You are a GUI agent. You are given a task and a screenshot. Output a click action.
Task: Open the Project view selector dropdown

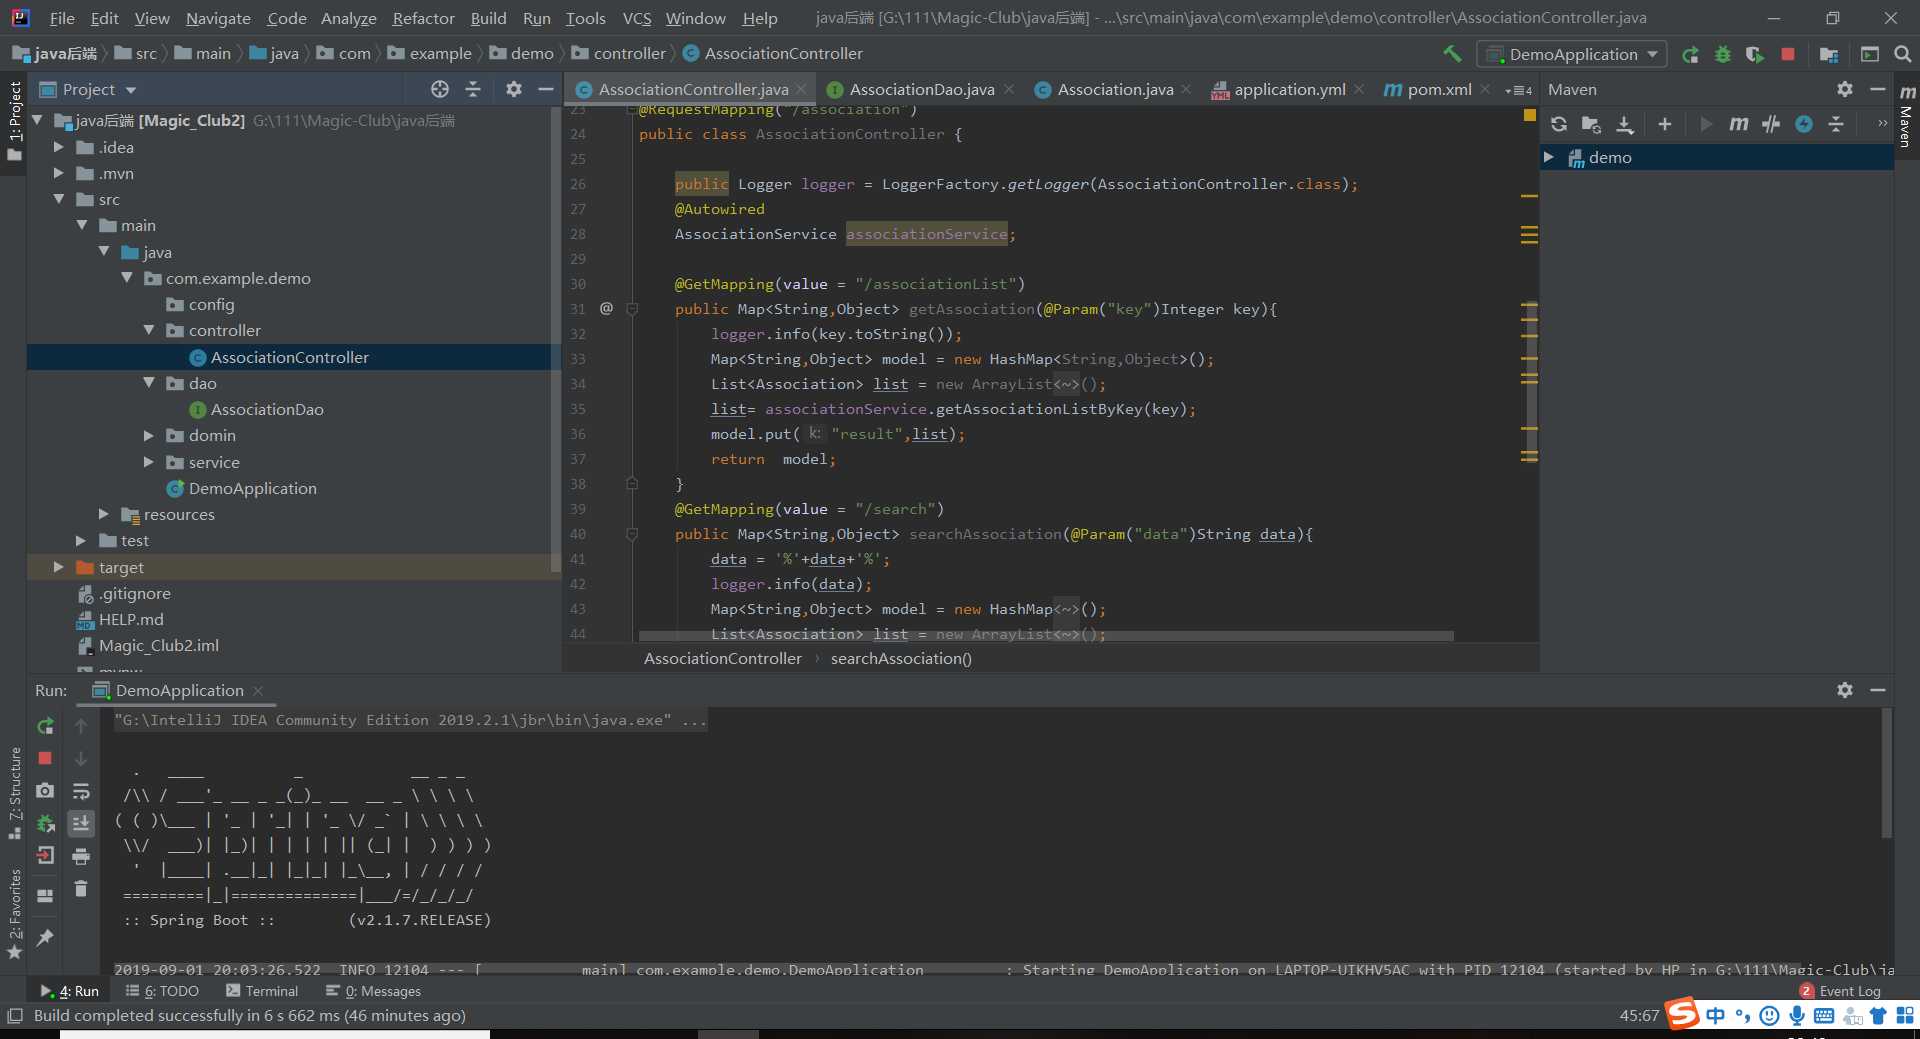88,89
